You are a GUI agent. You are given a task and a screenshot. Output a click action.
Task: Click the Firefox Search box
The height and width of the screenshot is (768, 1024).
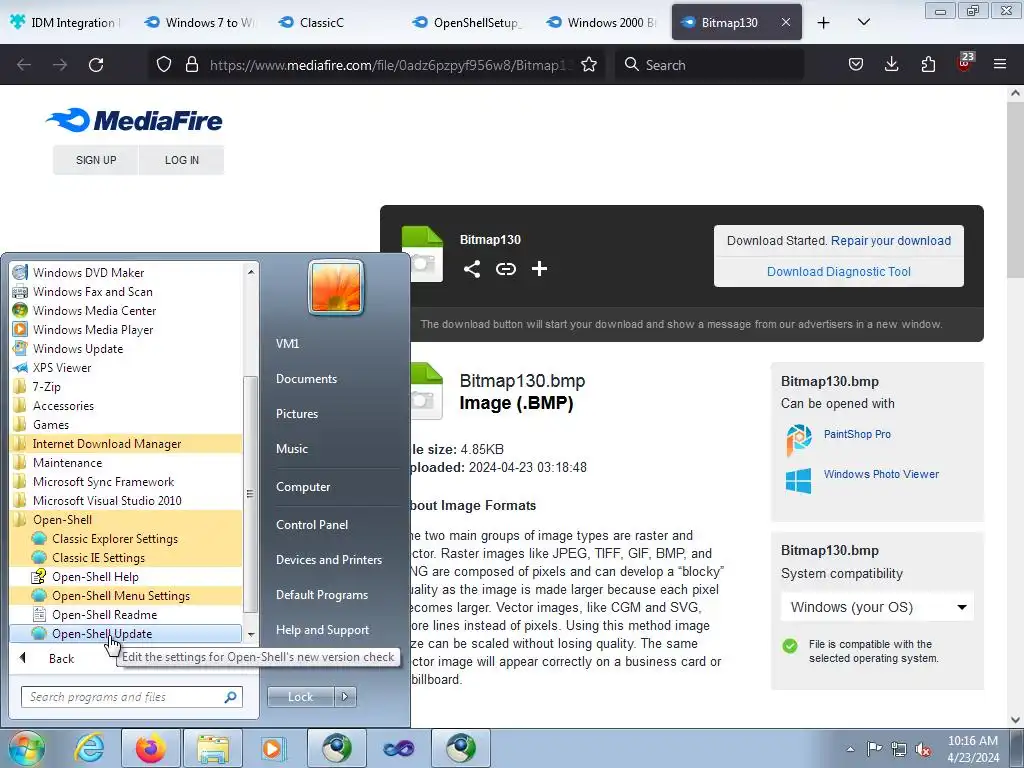710,65
